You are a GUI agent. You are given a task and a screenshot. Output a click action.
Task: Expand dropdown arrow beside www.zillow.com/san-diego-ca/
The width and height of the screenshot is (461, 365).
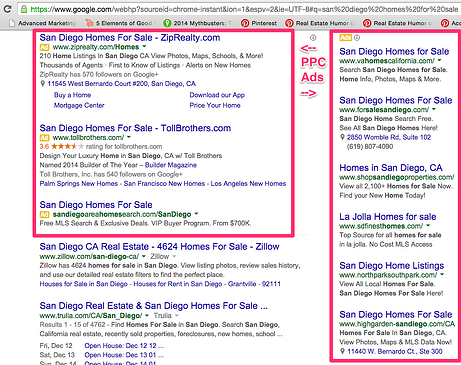[x=144, y=256]
